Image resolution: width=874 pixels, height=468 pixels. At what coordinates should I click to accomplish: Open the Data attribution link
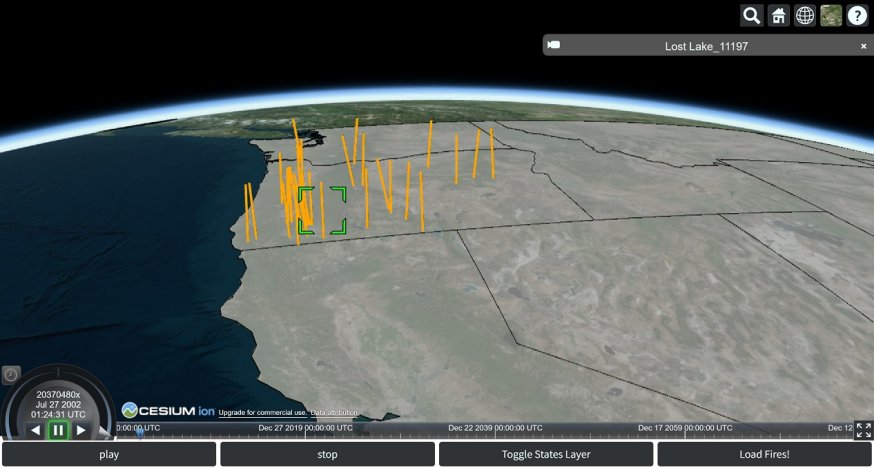click(x=333, y=413)
